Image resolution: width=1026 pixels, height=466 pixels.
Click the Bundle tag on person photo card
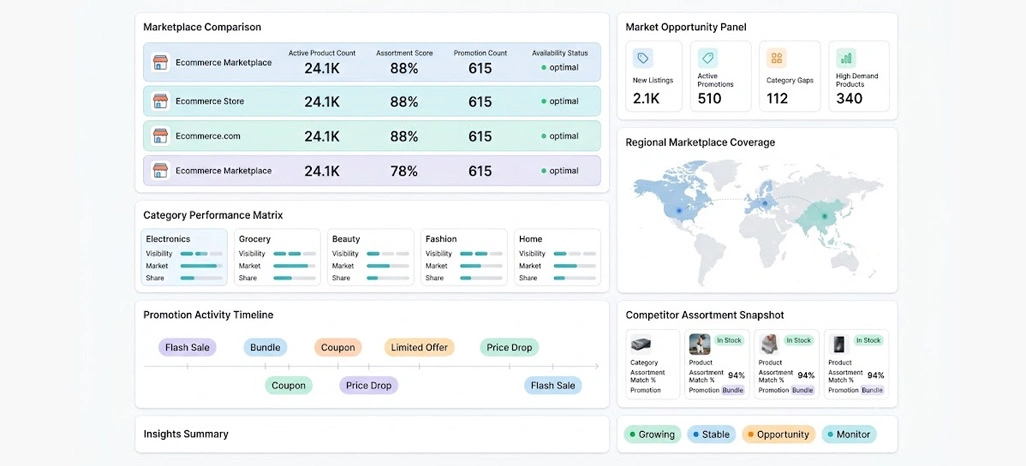click(x=732, y=390)
